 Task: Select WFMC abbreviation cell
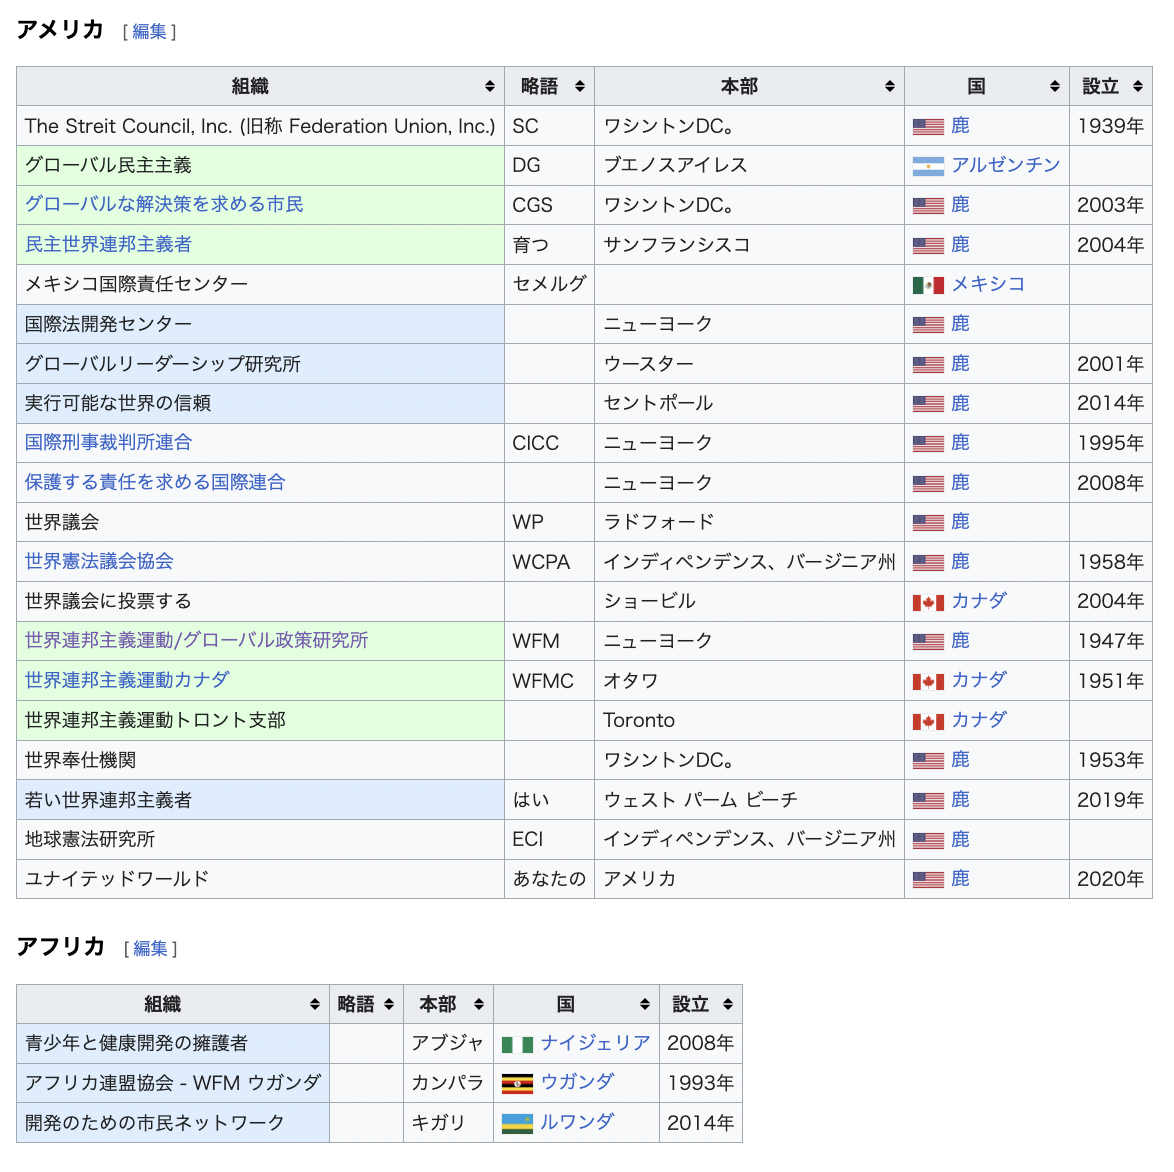[550, 681]
